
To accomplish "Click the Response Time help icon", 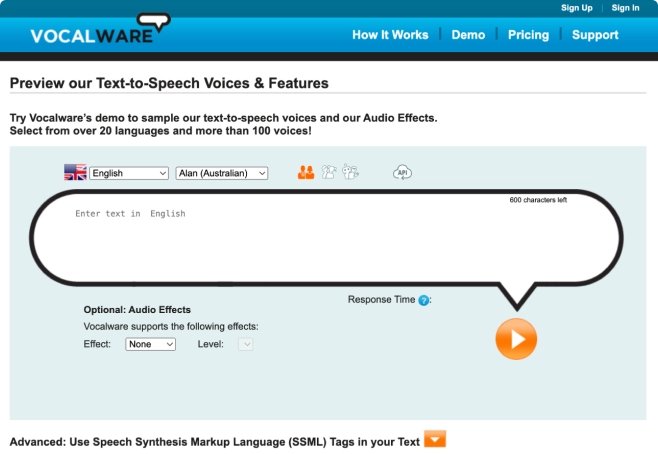I will 424,300.
